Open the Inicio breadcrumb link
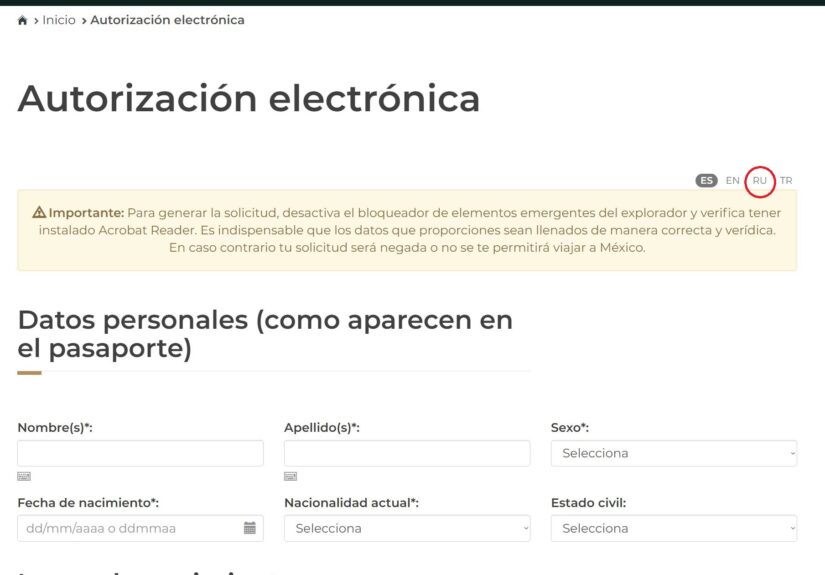Image resolution: width=825 pixels, height=575 pixels. [59, 20]
